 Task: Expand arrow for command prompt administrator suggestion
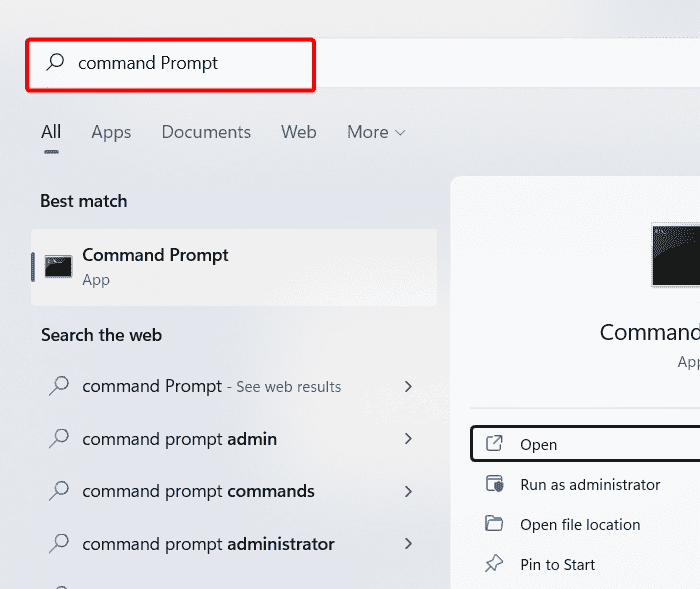click(x=408, y=544)
